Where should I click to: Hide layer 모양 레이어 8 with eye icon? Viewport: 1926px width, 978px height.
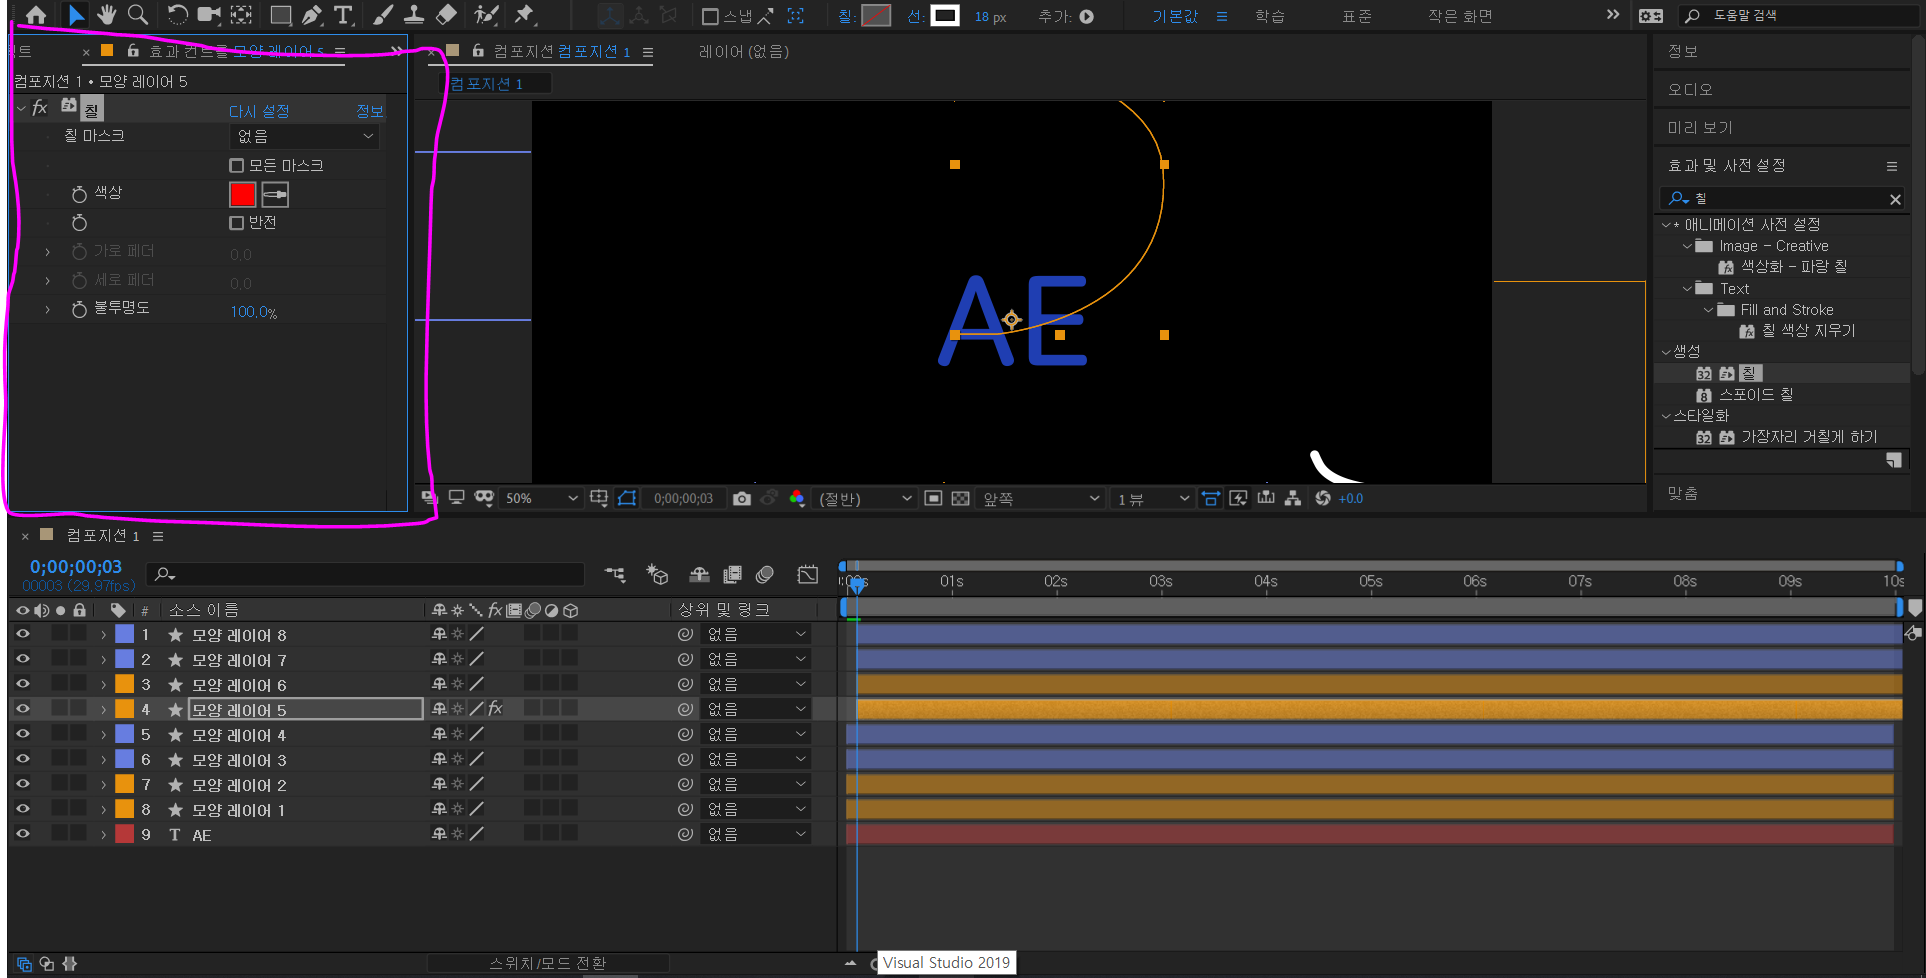22,634
